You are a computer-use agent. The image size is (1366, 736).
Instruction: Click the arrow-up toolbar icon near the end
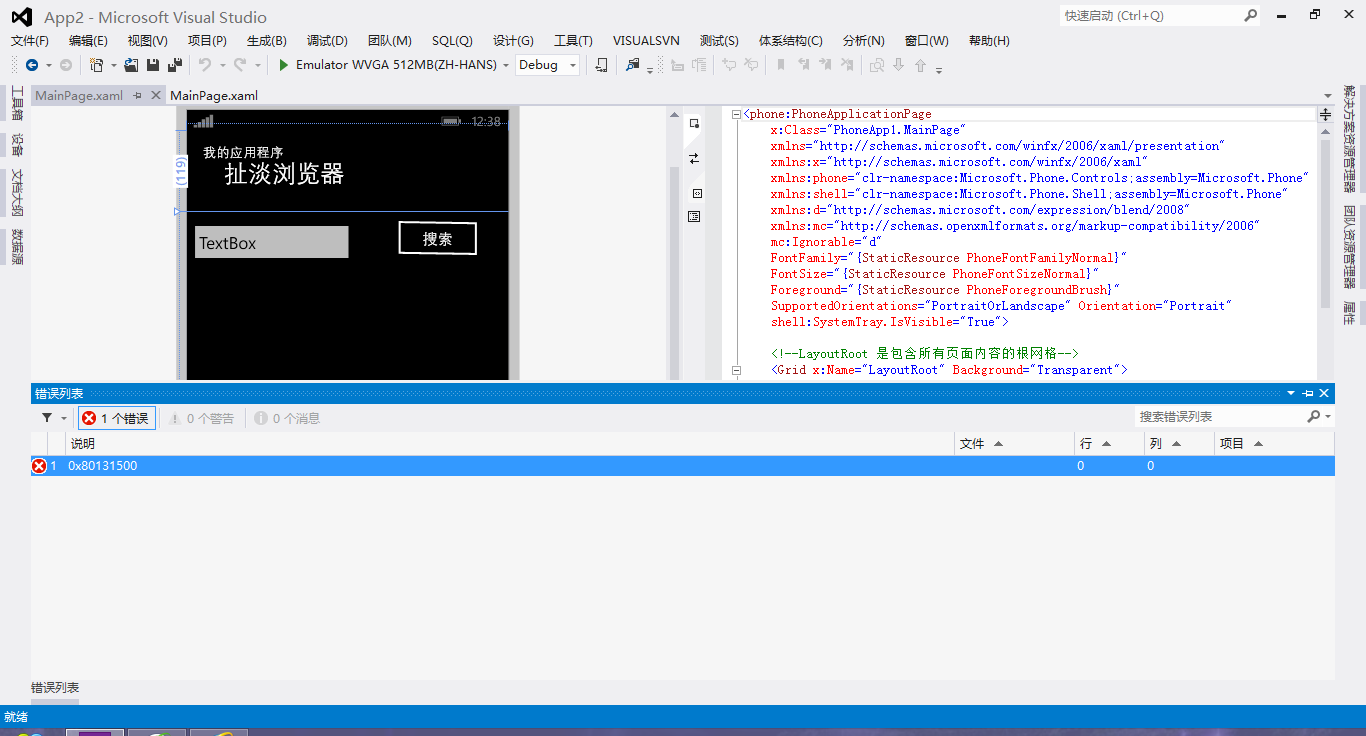point(920,65)
